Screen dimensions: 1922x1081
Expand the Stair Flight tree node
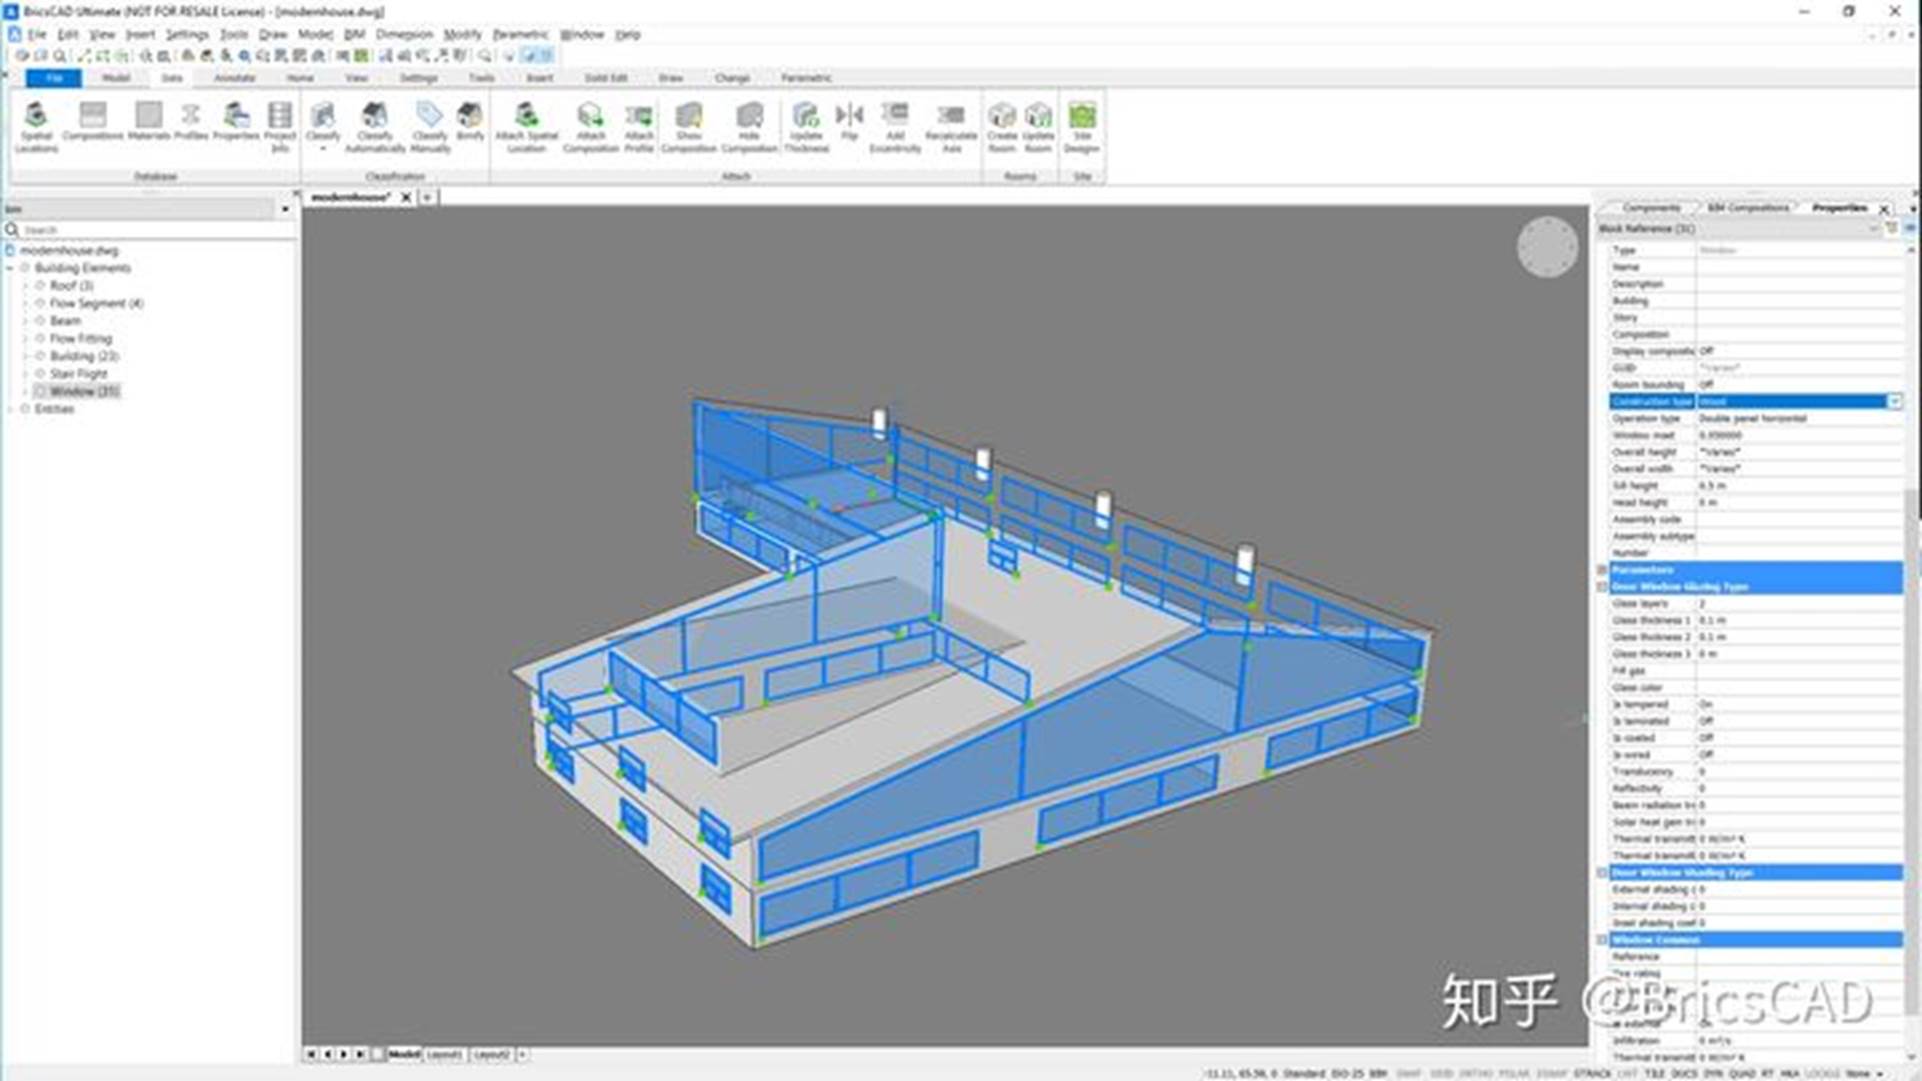pyautogui.click(x=26, y=374)
